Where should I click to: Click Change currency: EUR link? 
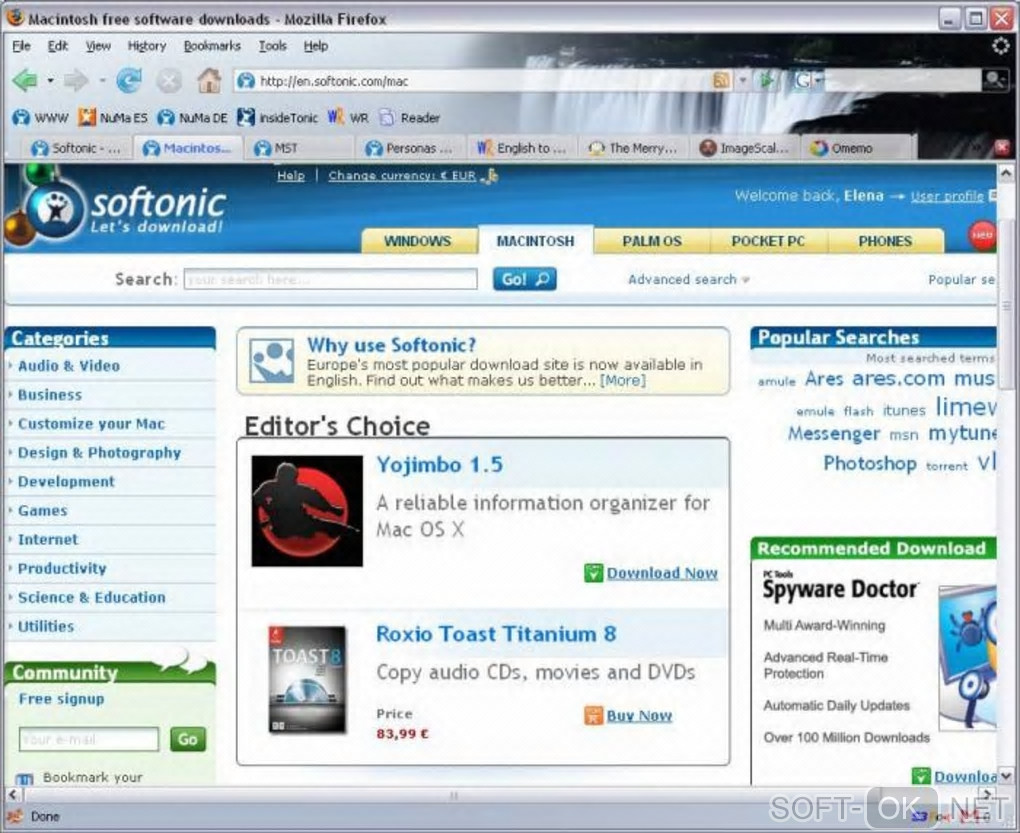click(x=402, y=176)
